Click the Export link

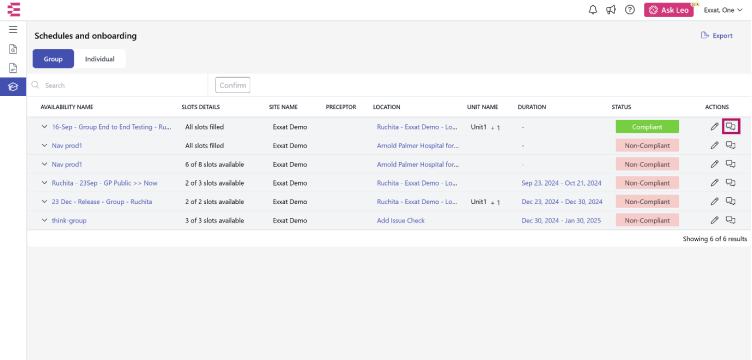(717, 35)
